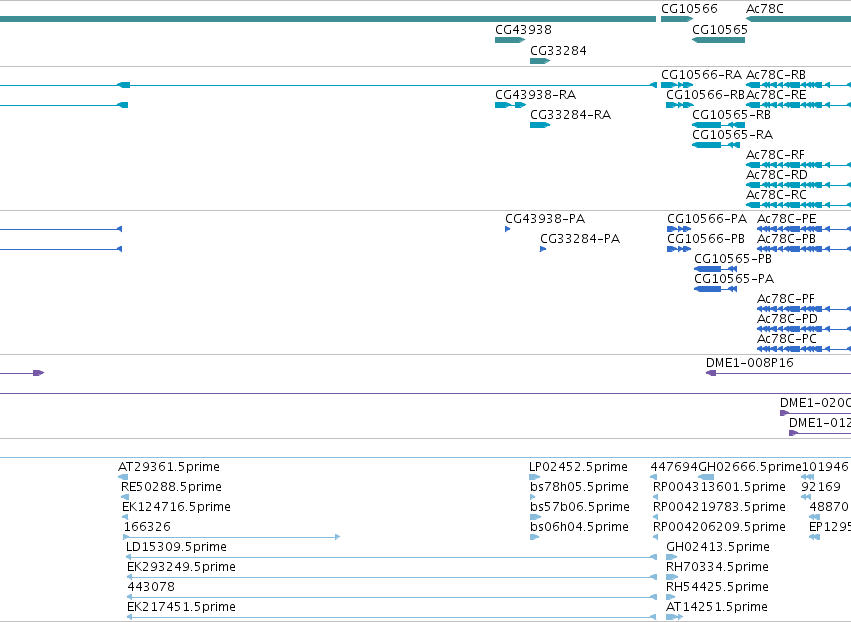The image size is (851, 622).
Task: Click the CG10565-PA protein label
Action: tap(734, 280)
